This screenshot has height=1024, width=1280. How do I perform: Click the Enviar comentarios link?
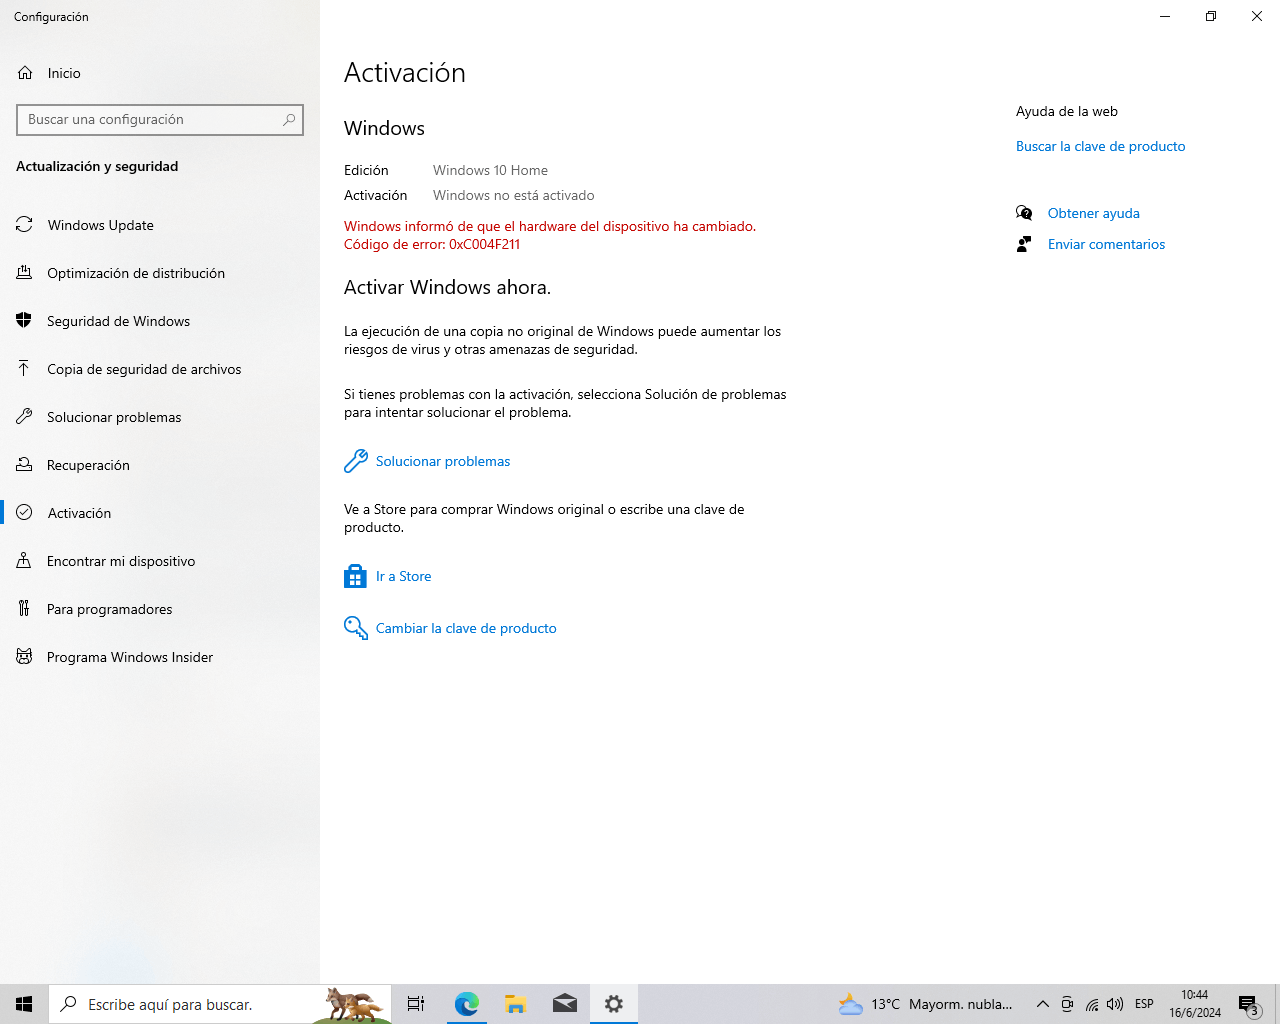(1106, 244)
